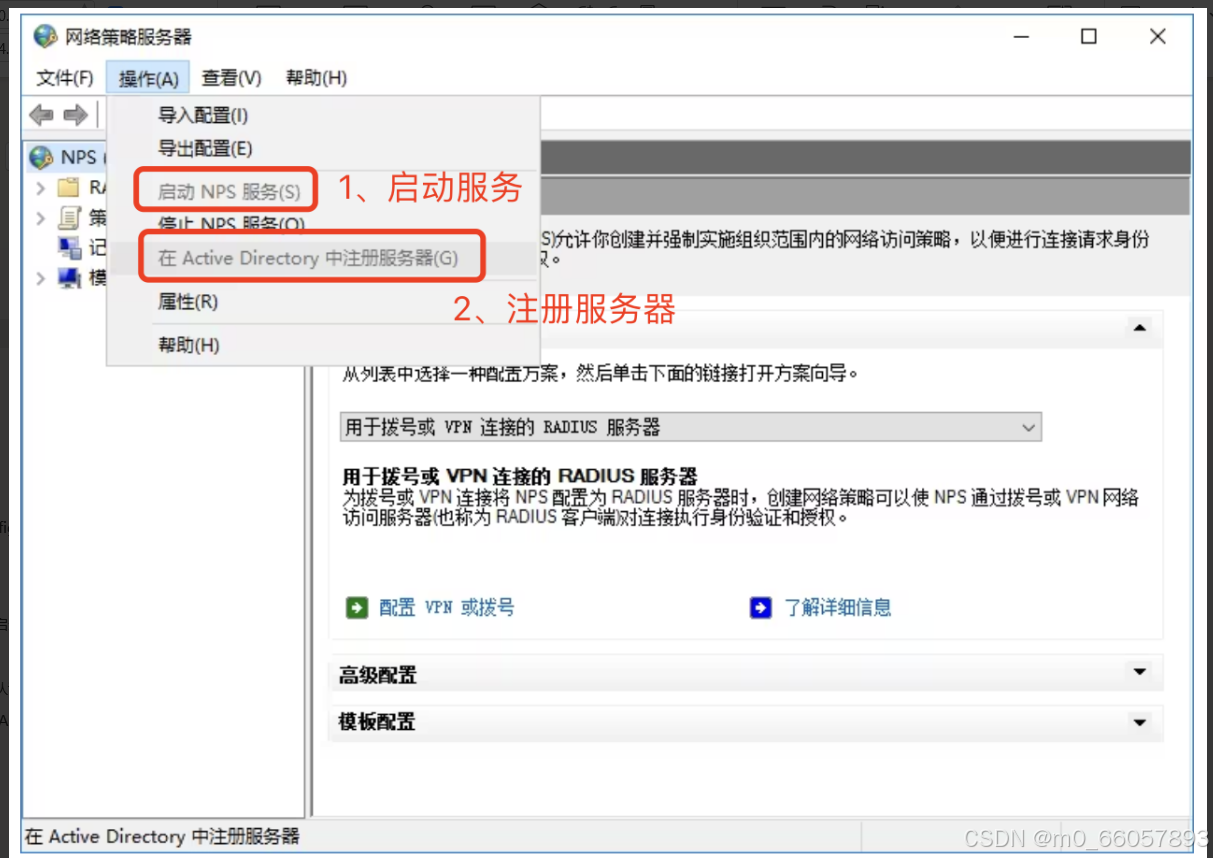Screen dimensions: 1213x858
Task: Click the status bar text 在 Active Directory 中注册服务器
Action: coord(162,836)
